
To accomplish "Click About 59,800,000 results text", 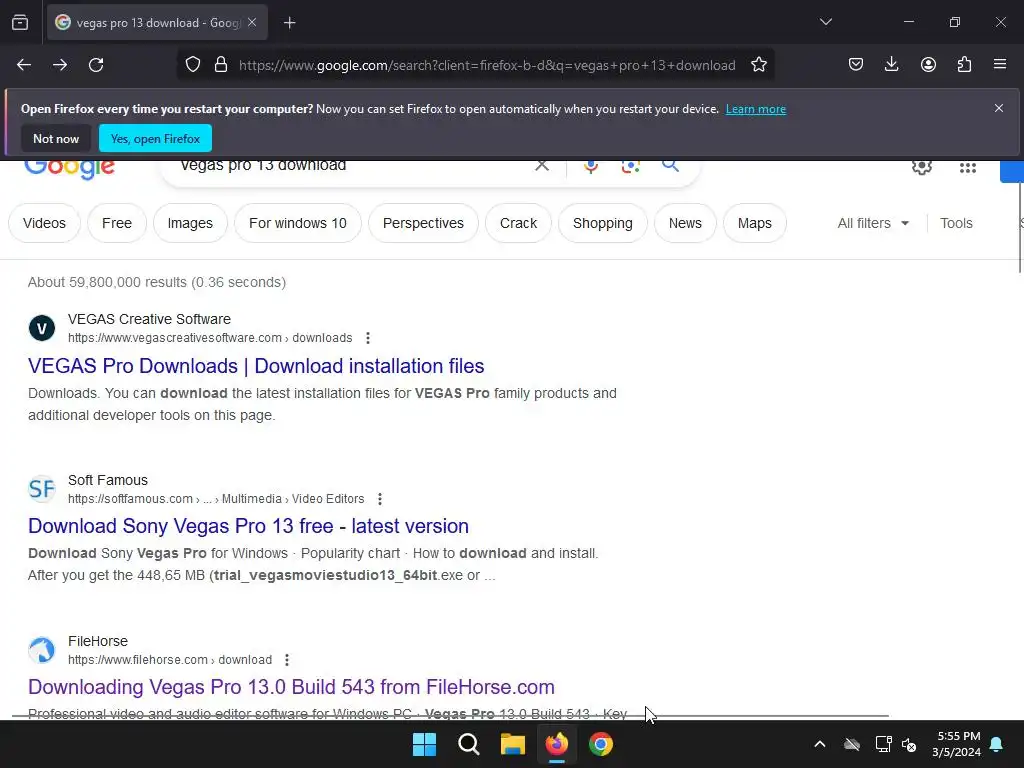I will [157, 282].
